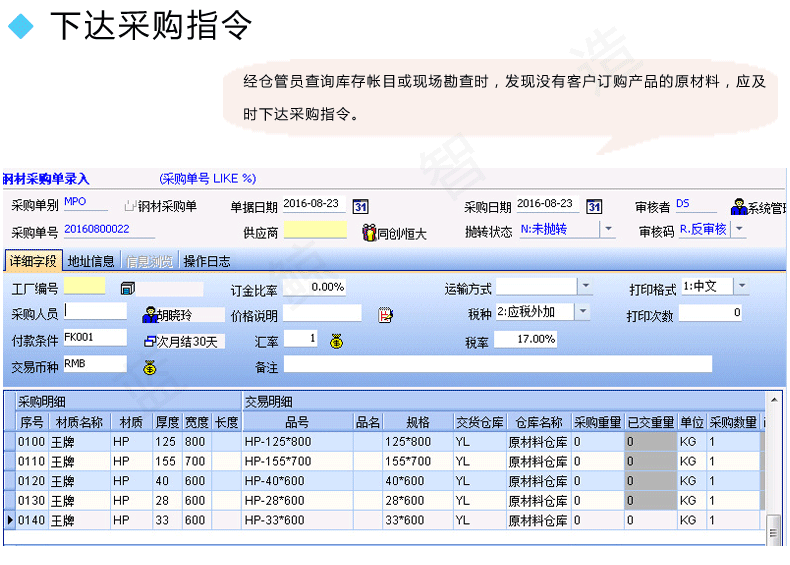The height and width of the screenshot is (565, 790).
Task: Click the 品号 column header
Action: pyautogui.click(x=297, y=422)
